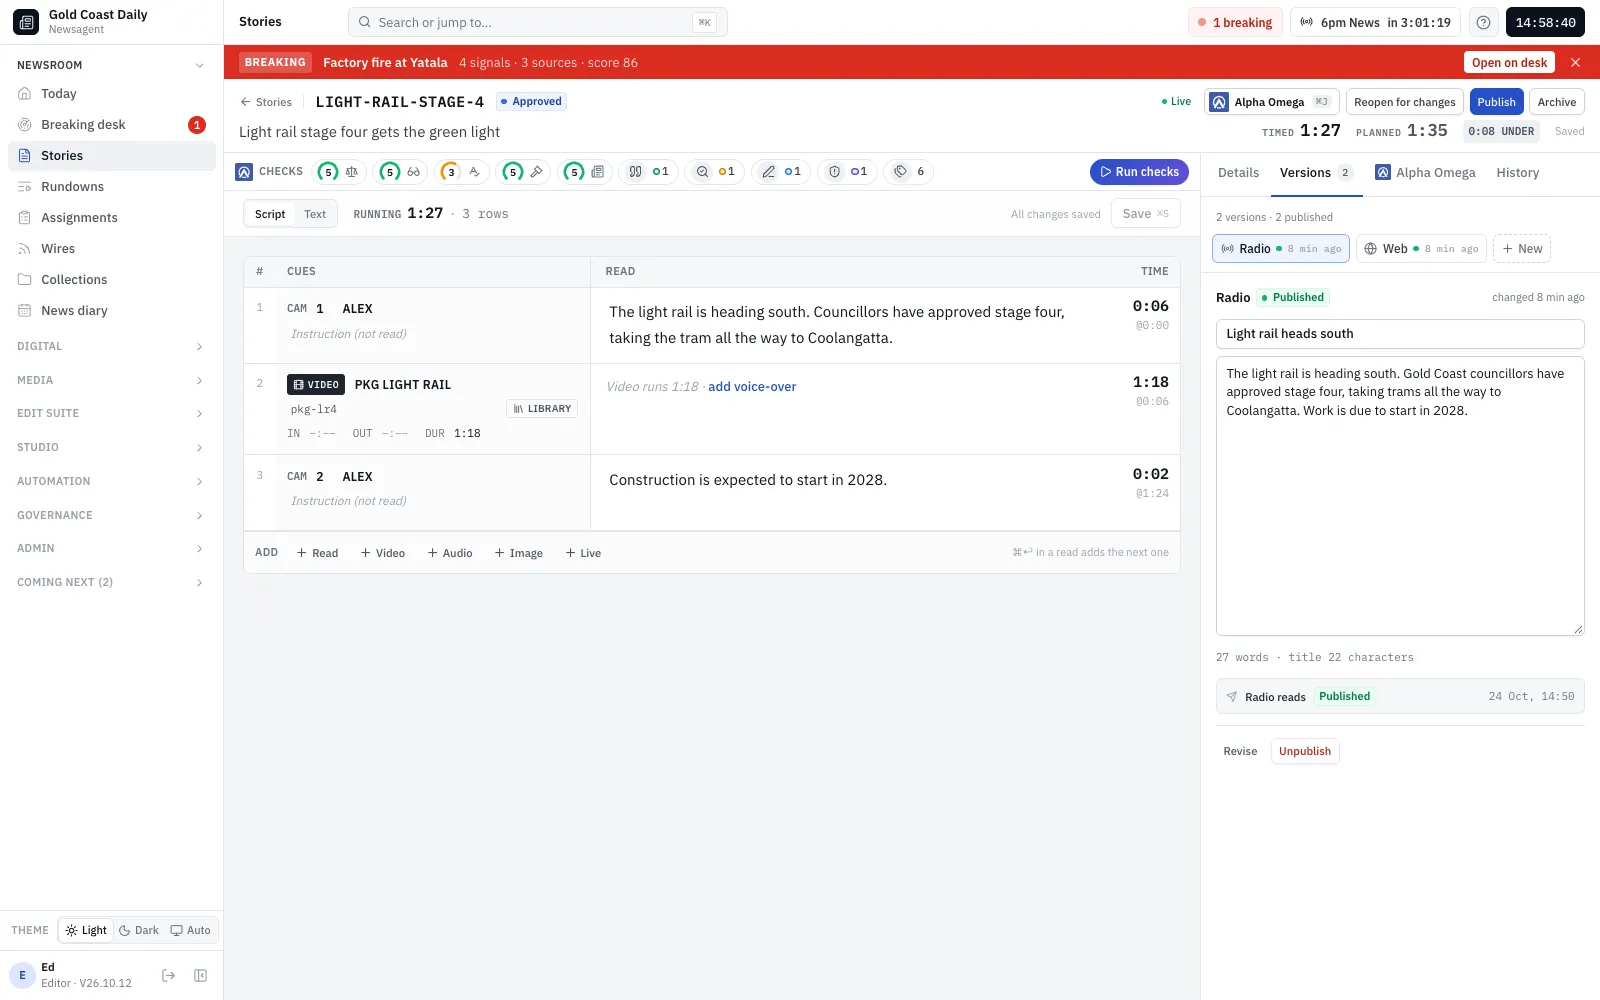Open the pencil edits chip
This screenshot has height=1000, width=1600.
(782, 172)
